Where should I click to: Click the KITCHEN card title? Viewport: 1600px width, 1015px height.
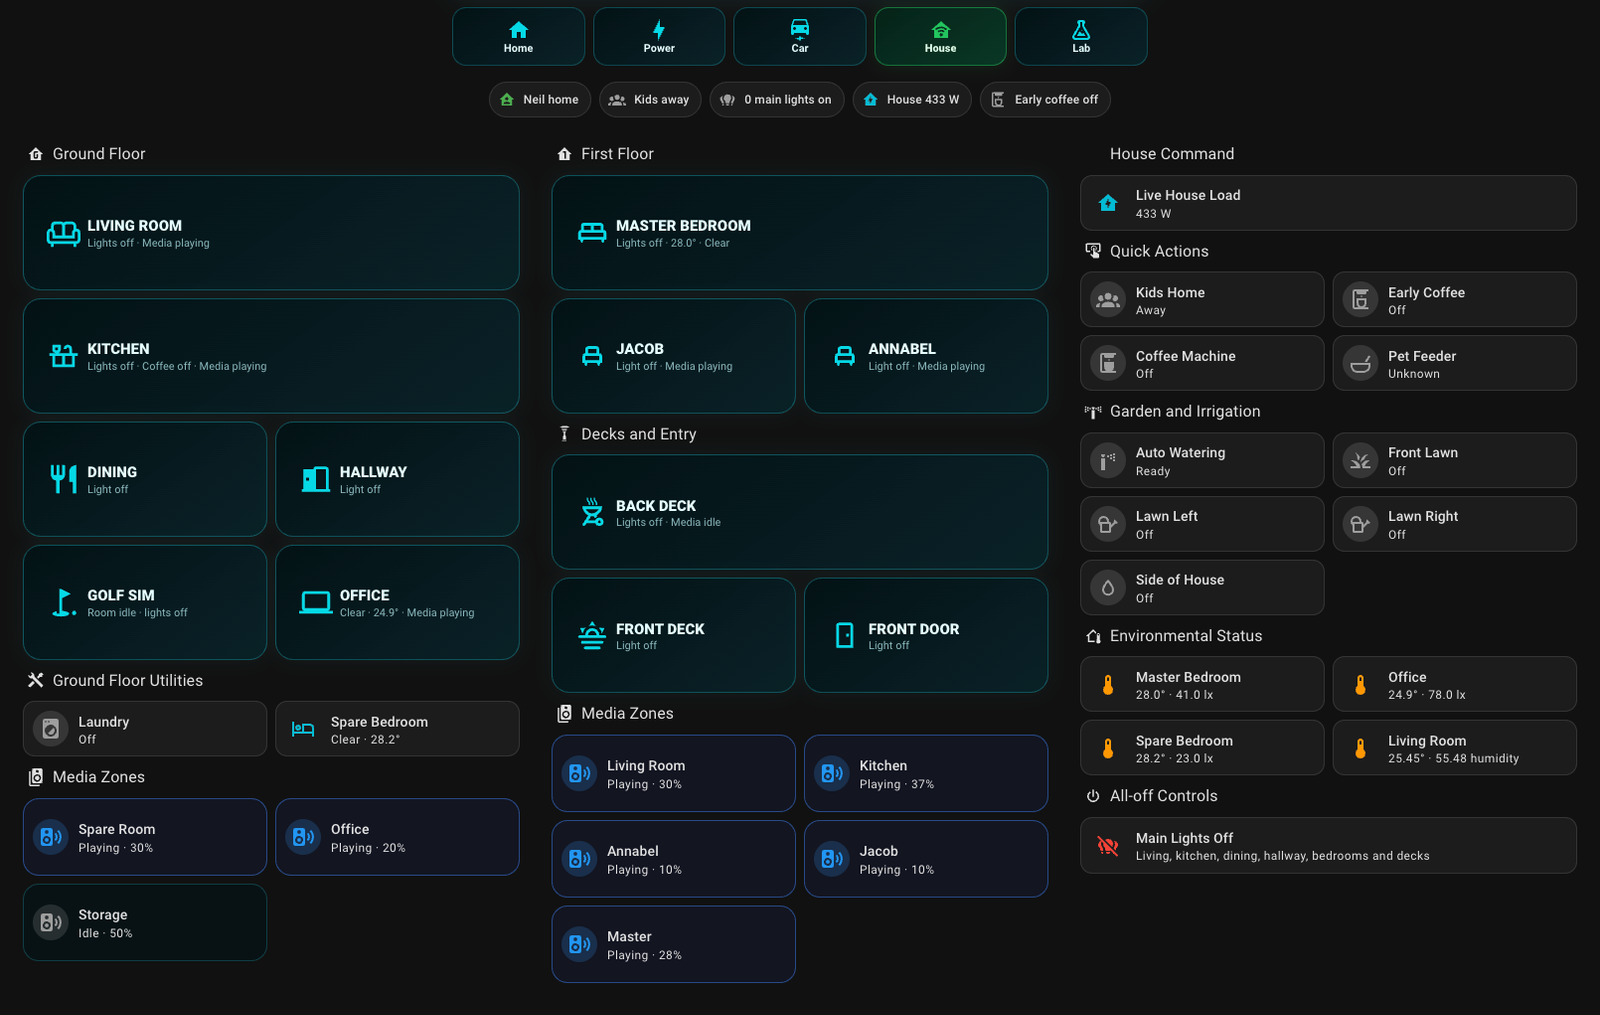[x=118, y=349]
